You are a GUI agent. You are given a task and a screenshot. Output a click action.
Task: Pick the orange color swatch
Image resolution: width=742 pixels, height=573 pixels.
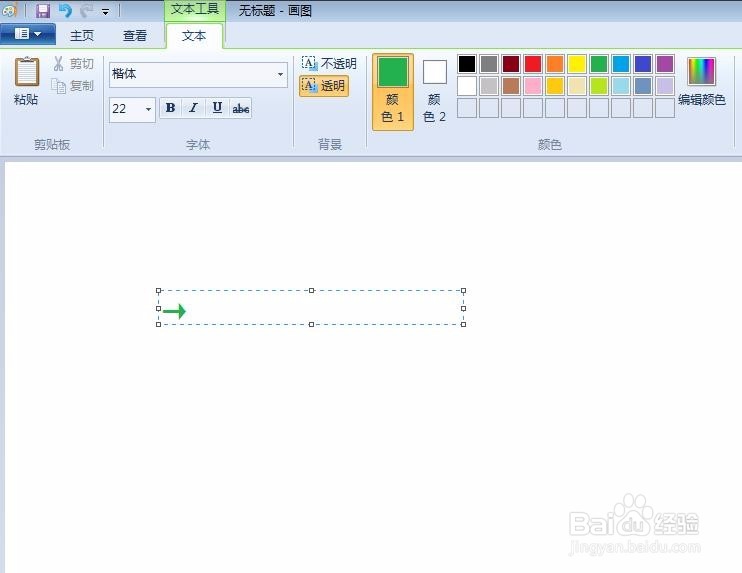[555, 64]
